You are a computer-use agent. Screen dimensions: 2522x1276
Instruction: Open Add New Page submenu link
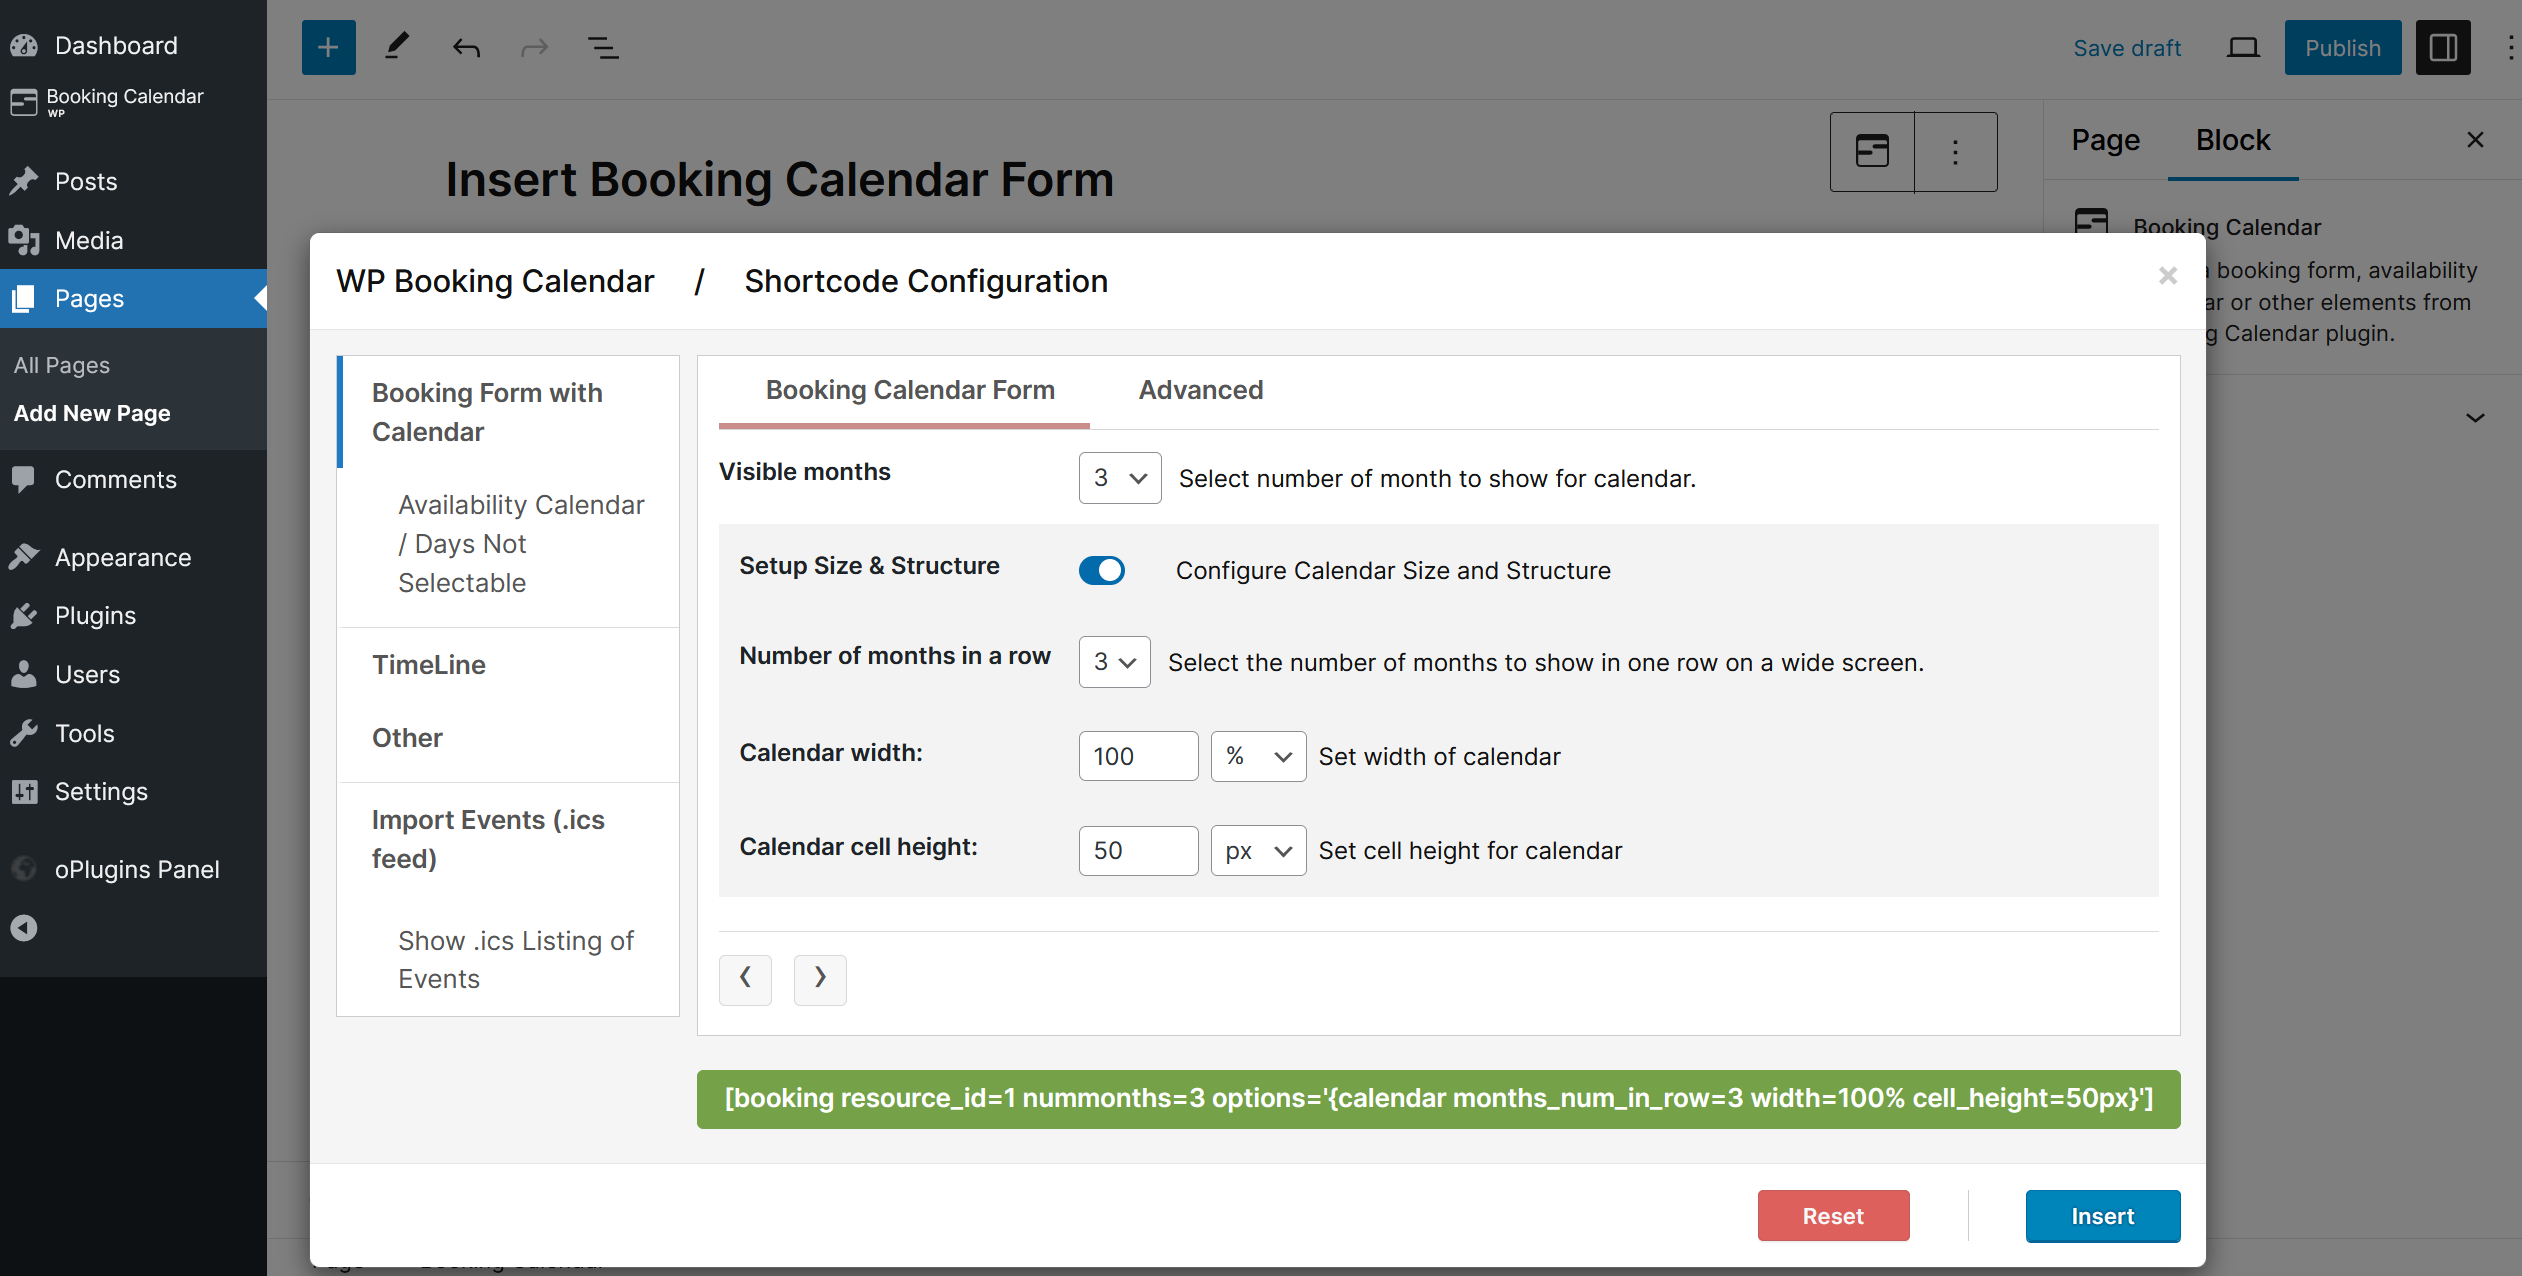(x=92, y=413)
